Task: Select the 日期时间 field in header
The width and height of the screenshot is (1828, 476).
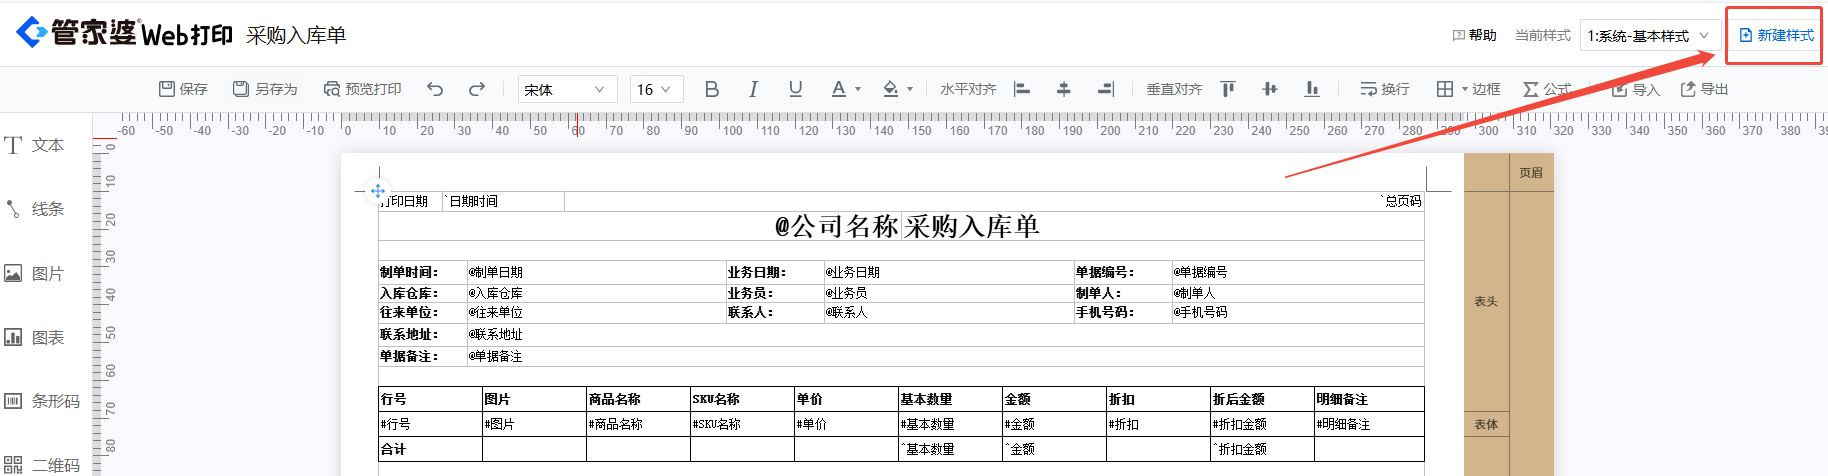Action: pyautogui.click(x=503, y=201)
